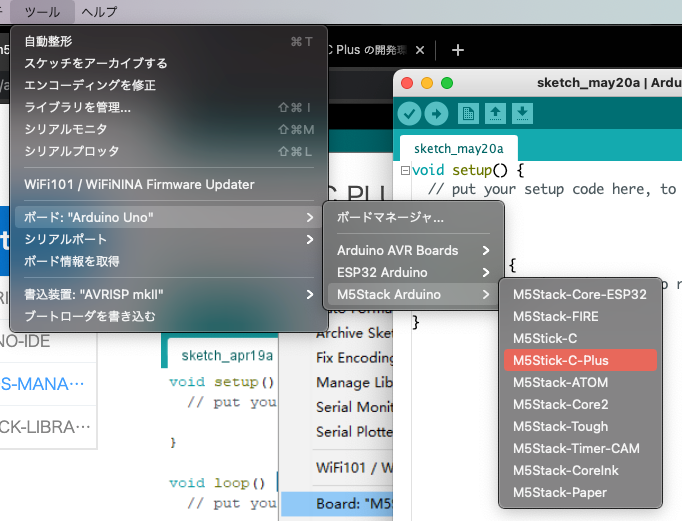Image resolution: width=682 pixels, height=521 pixels.
Task: Click the Save sketch down-arrow icon
Action: click(x=522, y=114)
